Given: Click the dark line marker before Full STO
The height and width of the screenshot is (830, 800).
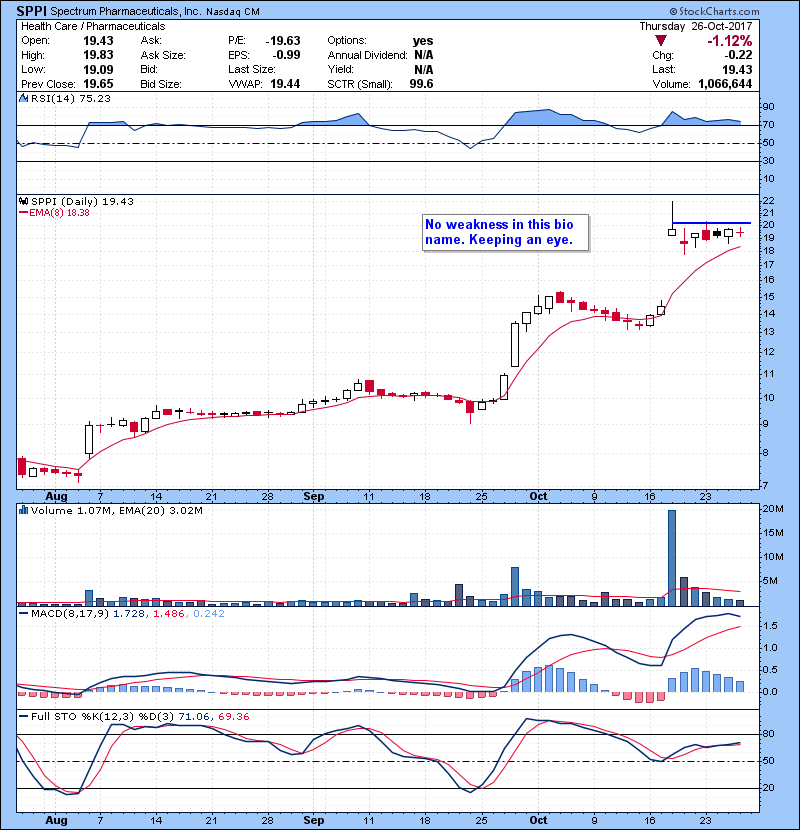Looking at the screenshot, I should tap(23, 716).
